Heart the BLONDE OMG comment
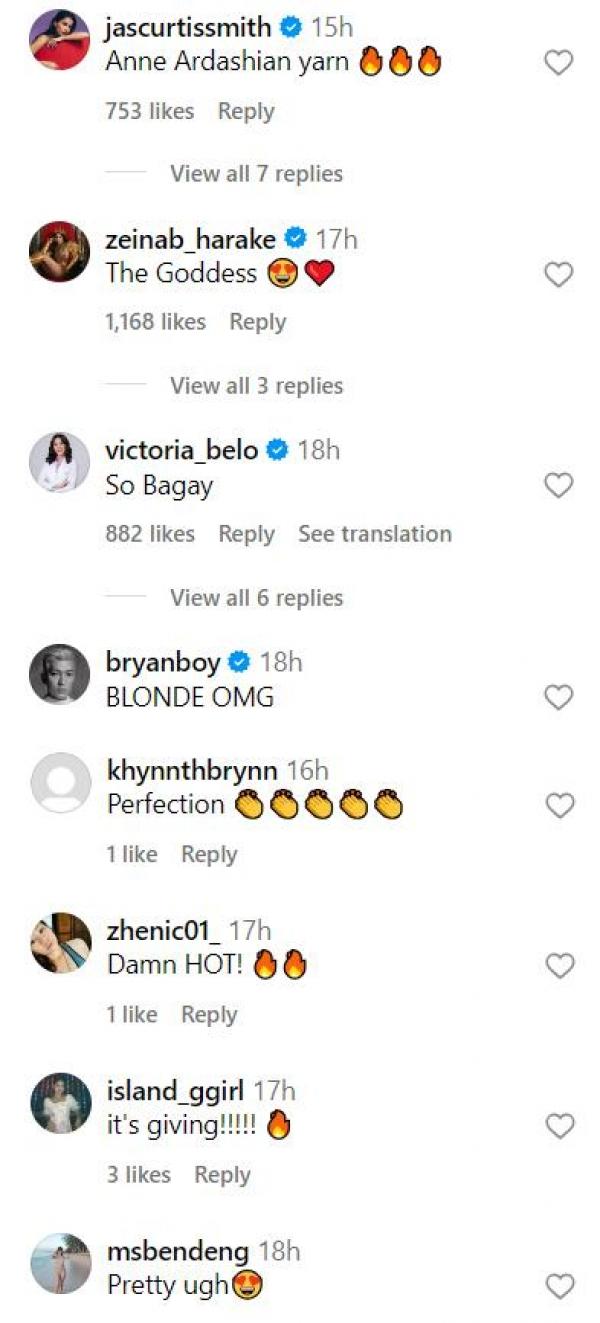The height and width of the screenshot is (1323, 600). click(558, 697)
